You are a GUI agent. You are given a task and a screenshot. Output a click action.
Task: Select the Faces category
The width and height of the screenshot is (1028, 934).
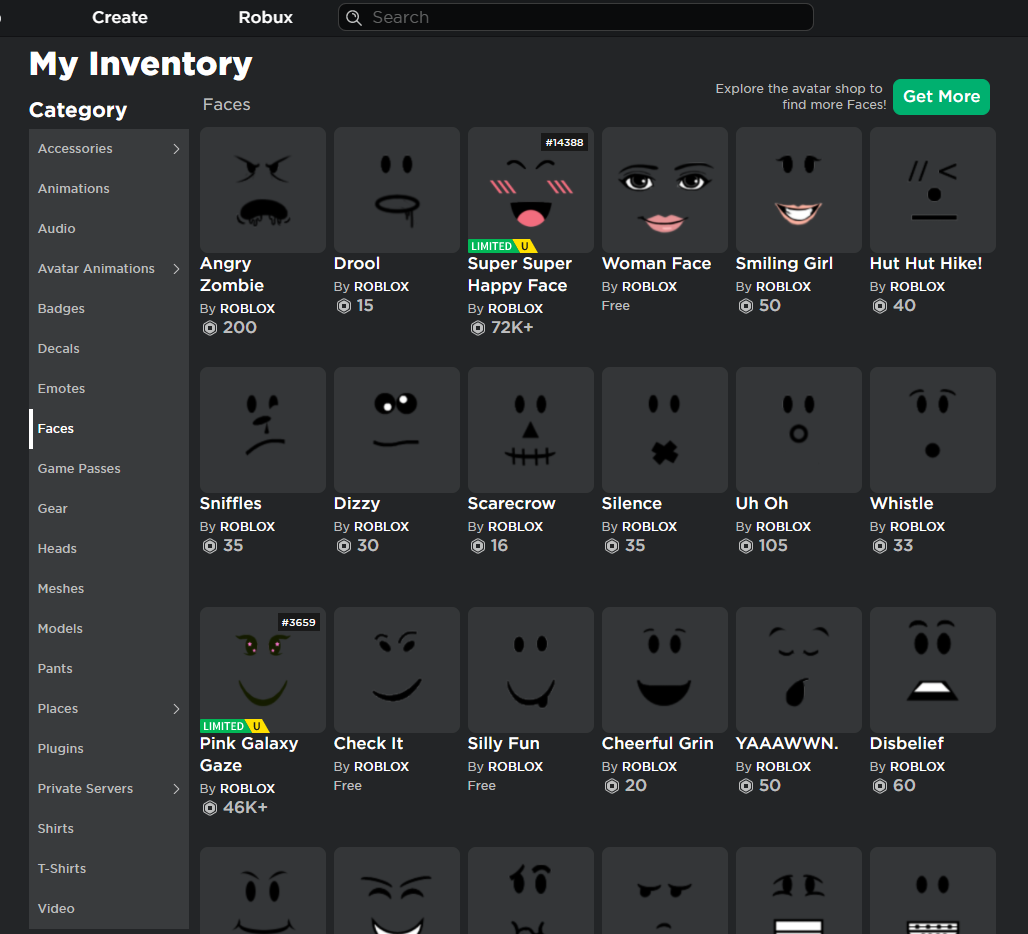pos(109,429)
